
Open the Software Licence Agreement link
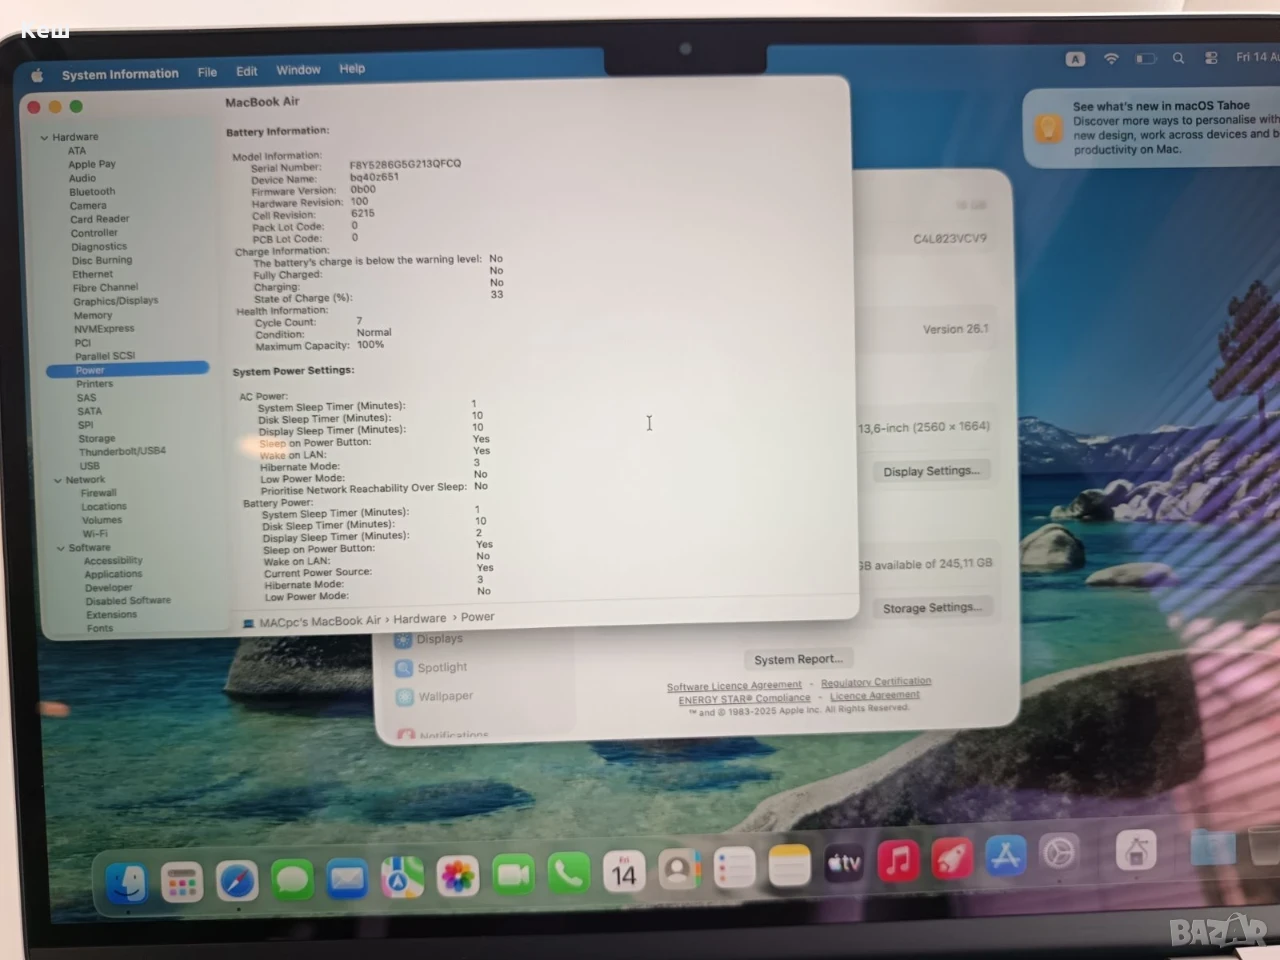(x=734, y=686)
